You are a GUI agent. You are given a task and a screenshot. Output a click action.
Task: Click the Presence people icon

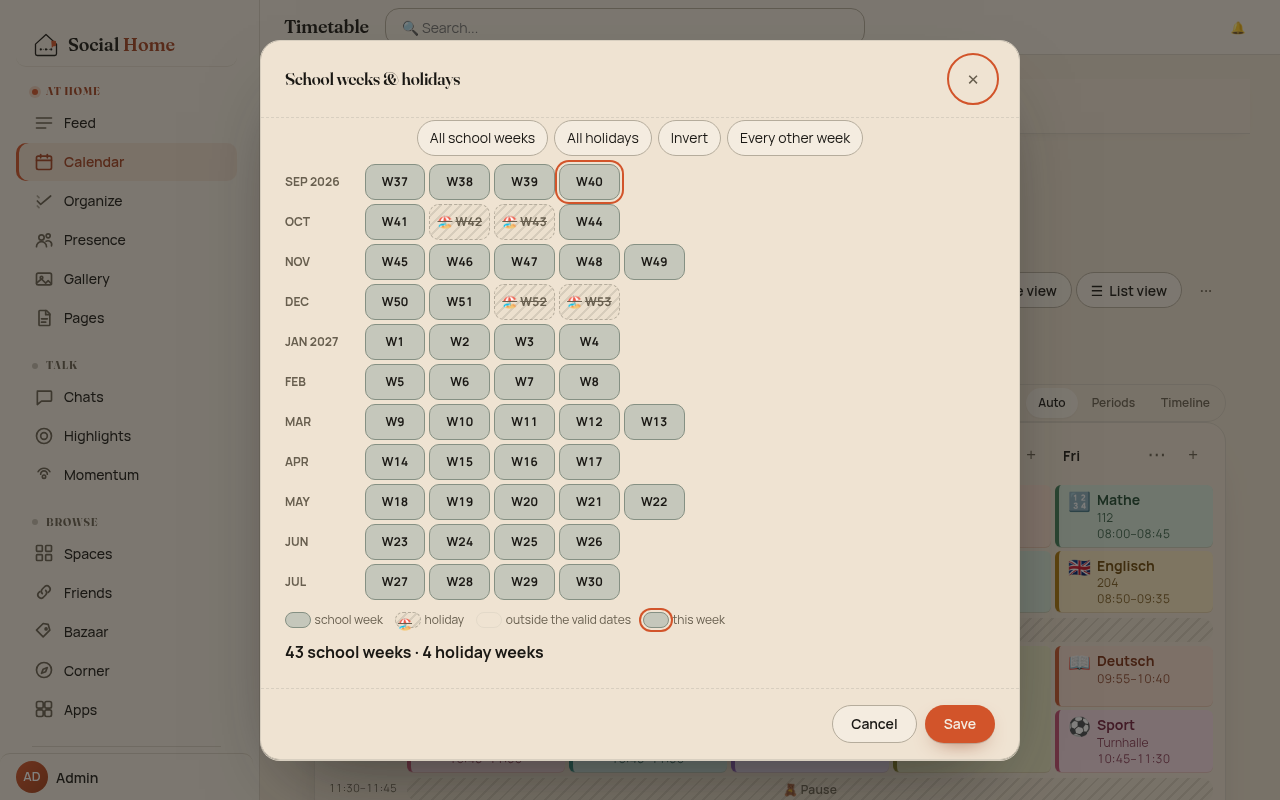[x=44, y=240]
